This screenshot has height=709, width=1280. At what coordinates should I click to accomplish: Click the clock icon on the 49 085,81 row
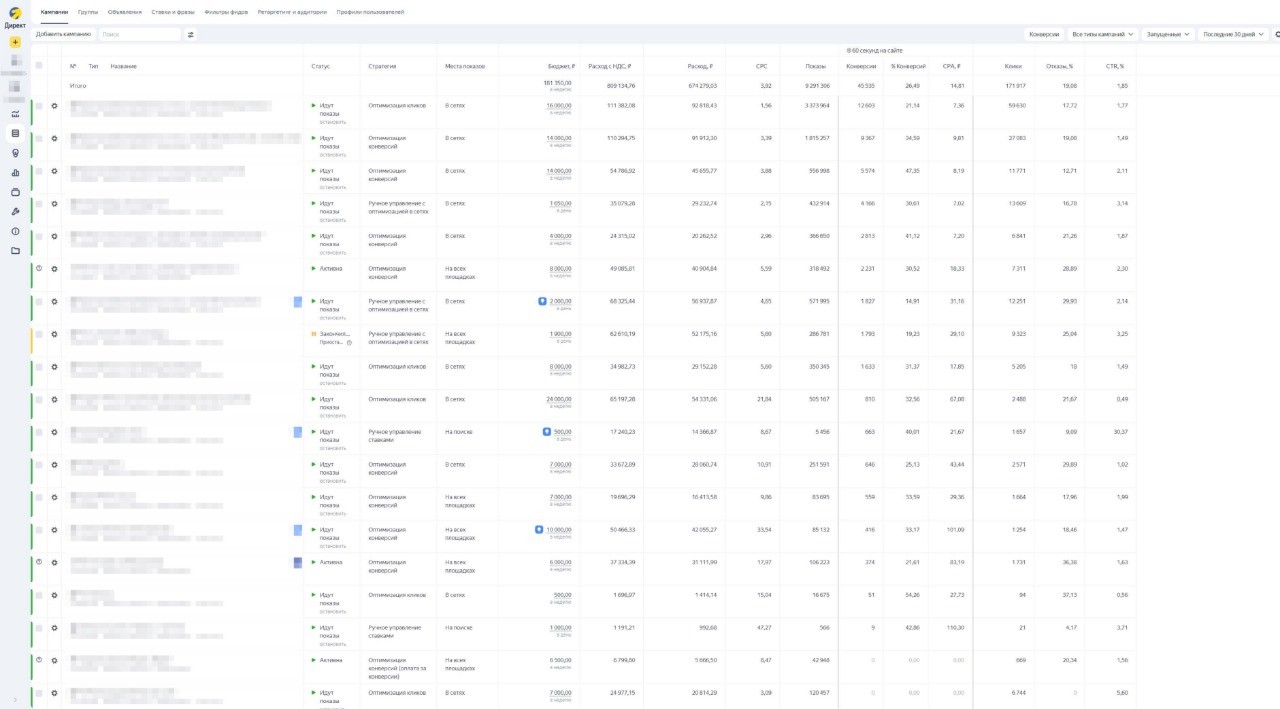(x=39, y=268)
